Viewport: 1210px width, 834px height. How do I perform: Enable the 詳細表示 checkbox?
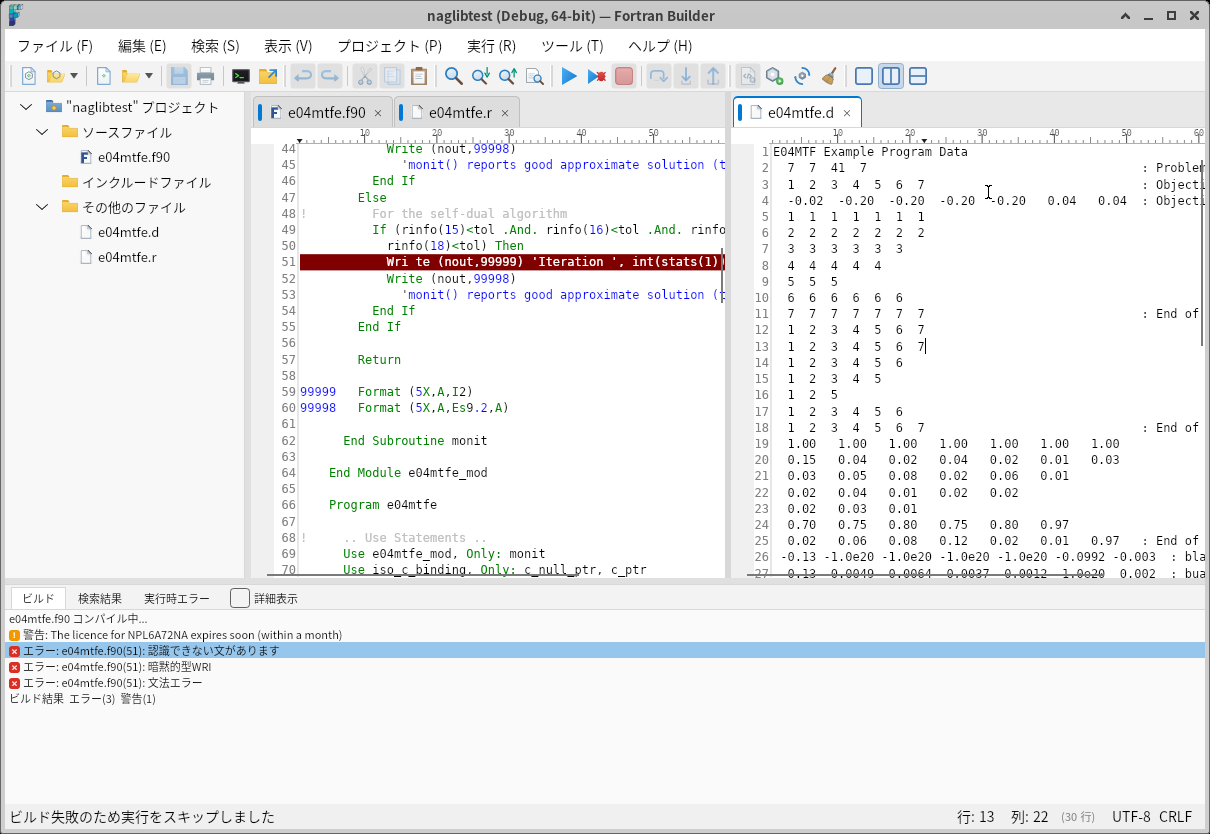tap(240, 598)
